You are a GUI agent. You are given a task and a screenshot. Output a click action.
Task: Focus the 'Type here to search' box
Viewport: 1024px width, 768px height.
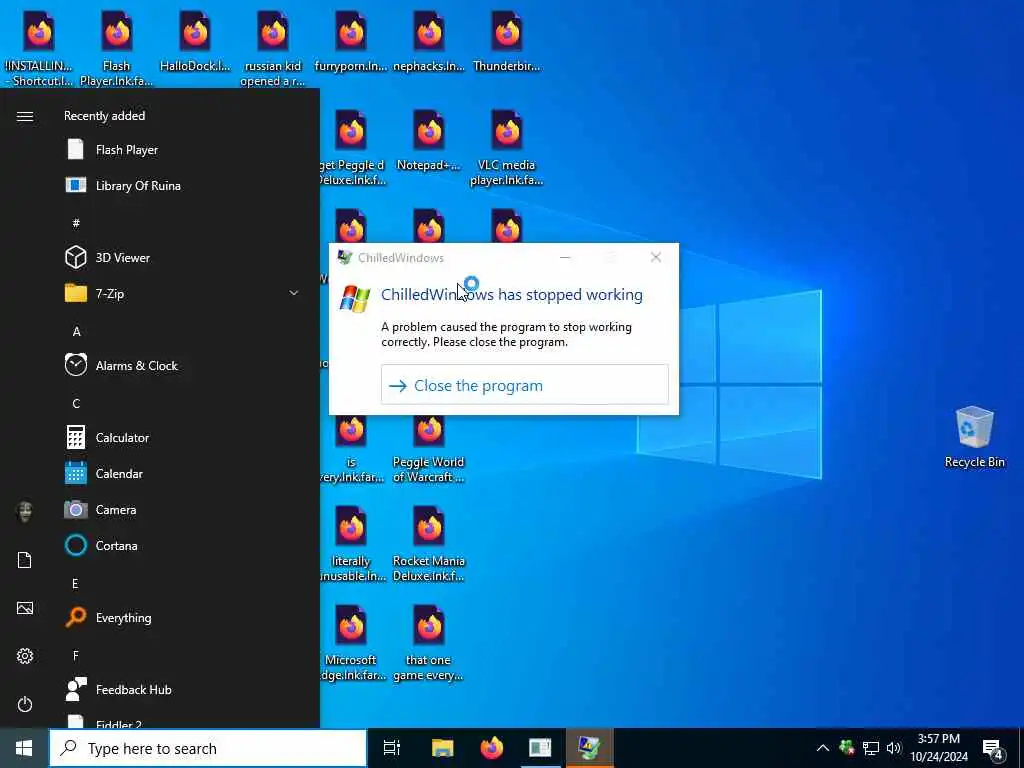pos(208,748)
